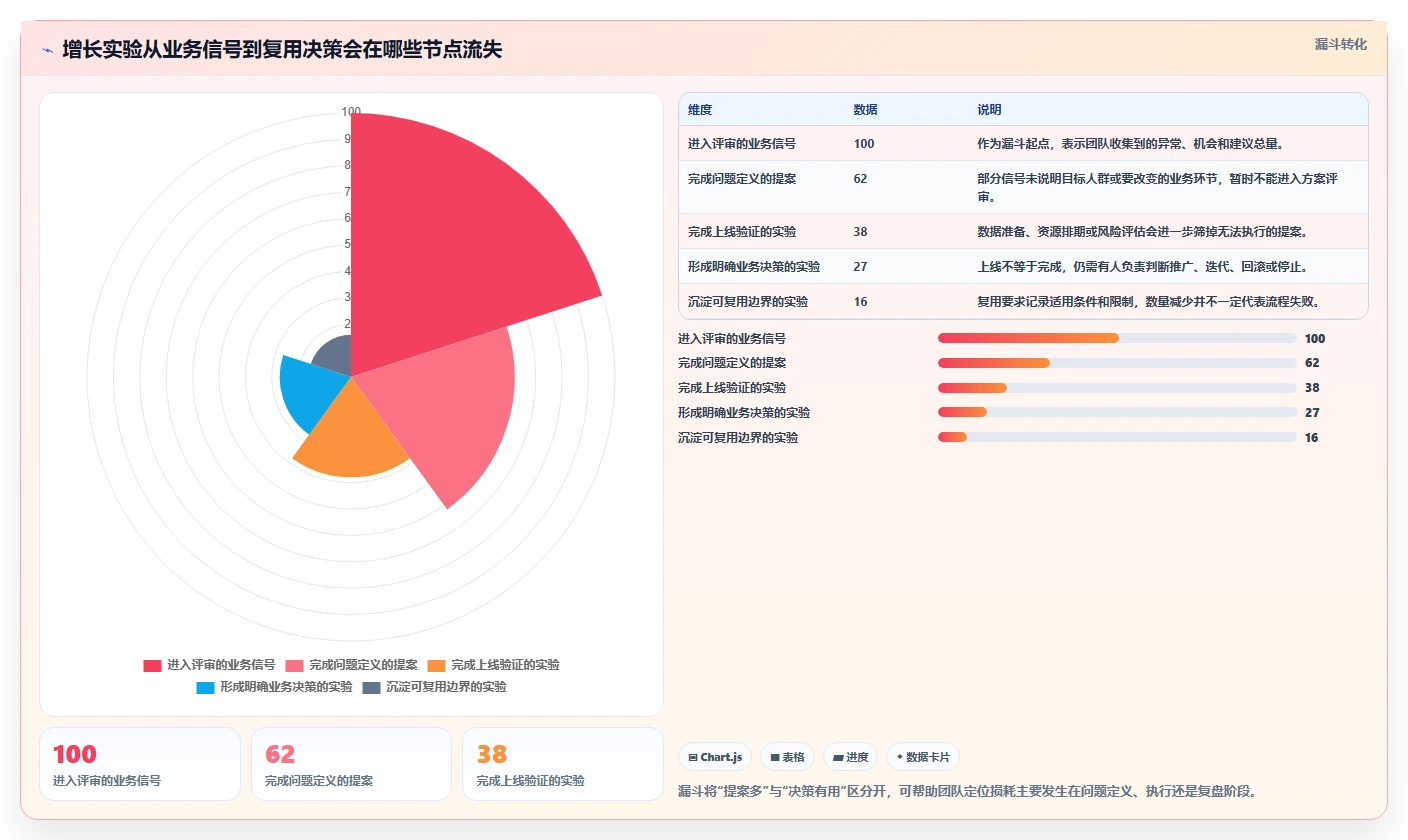Click the icon inside the Chart.js chip

click(x=693, y=758)
